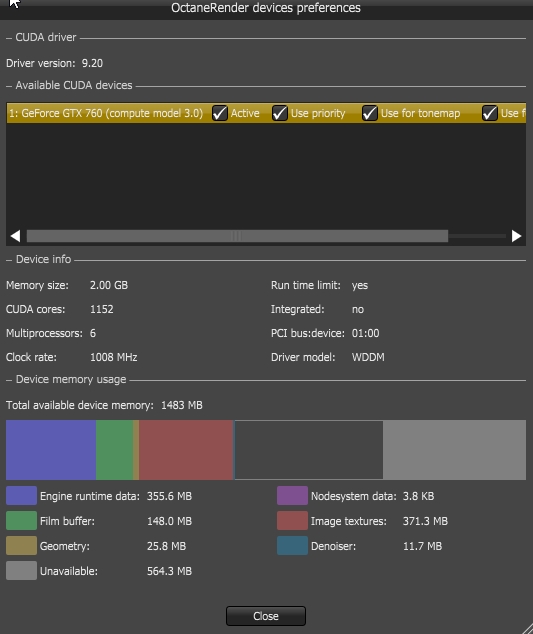Click the right scroll arrow of device list

516,236
